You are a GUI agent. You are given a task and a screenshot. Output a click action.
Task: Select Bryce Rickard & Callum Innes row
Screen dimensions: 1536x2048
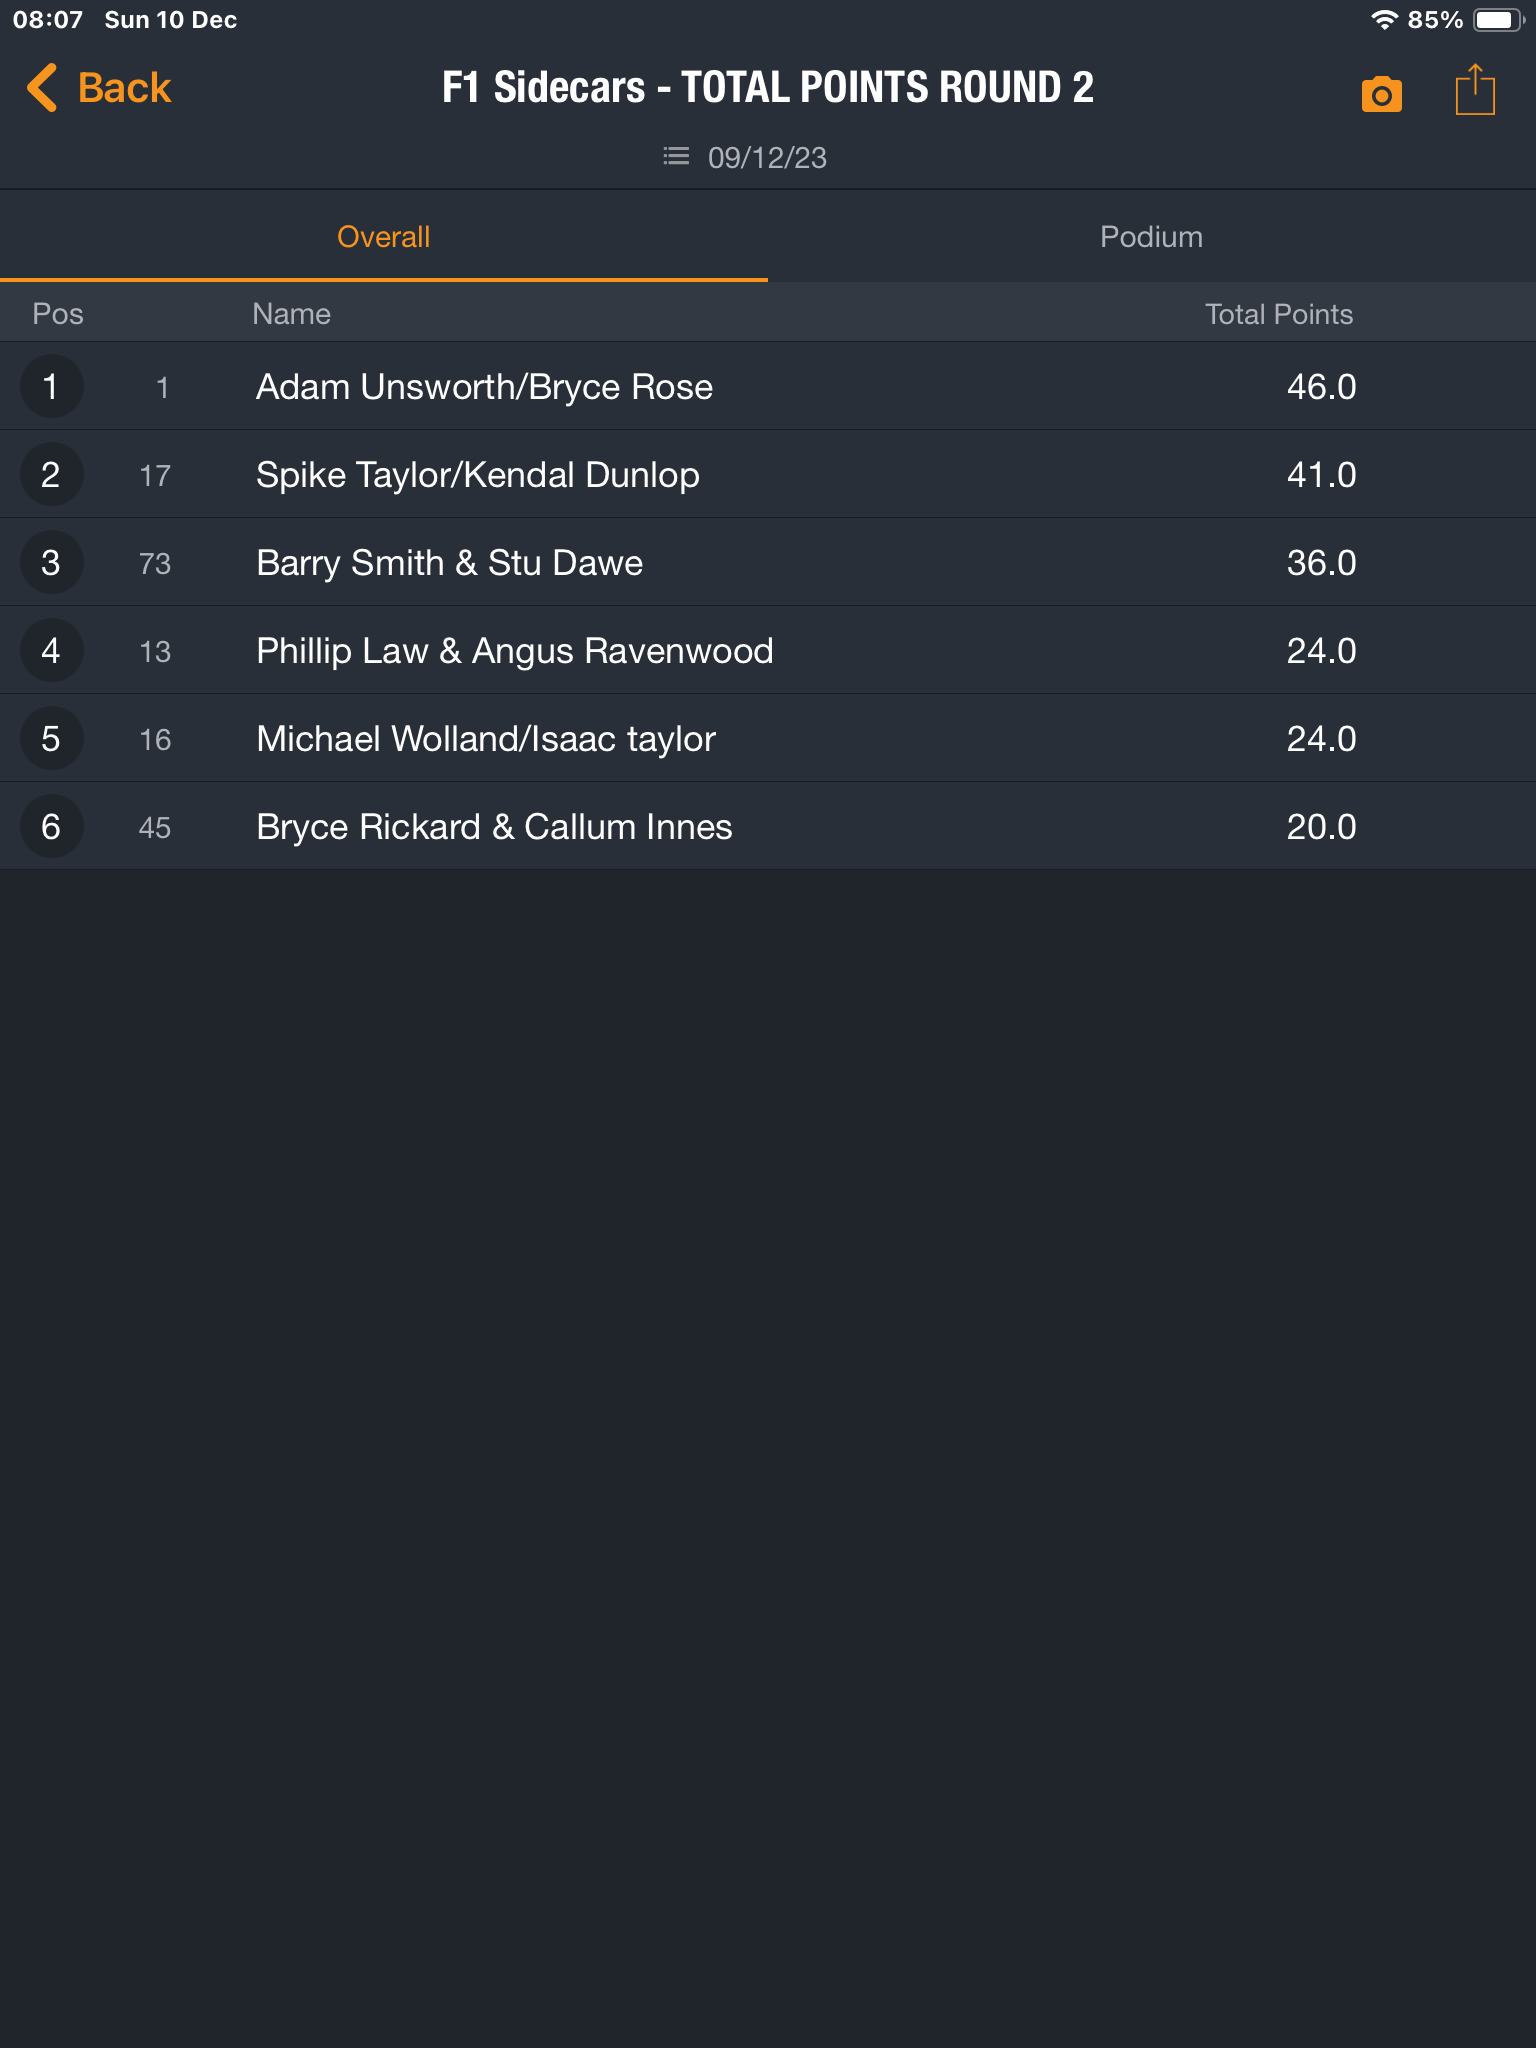tap(768, 827)
